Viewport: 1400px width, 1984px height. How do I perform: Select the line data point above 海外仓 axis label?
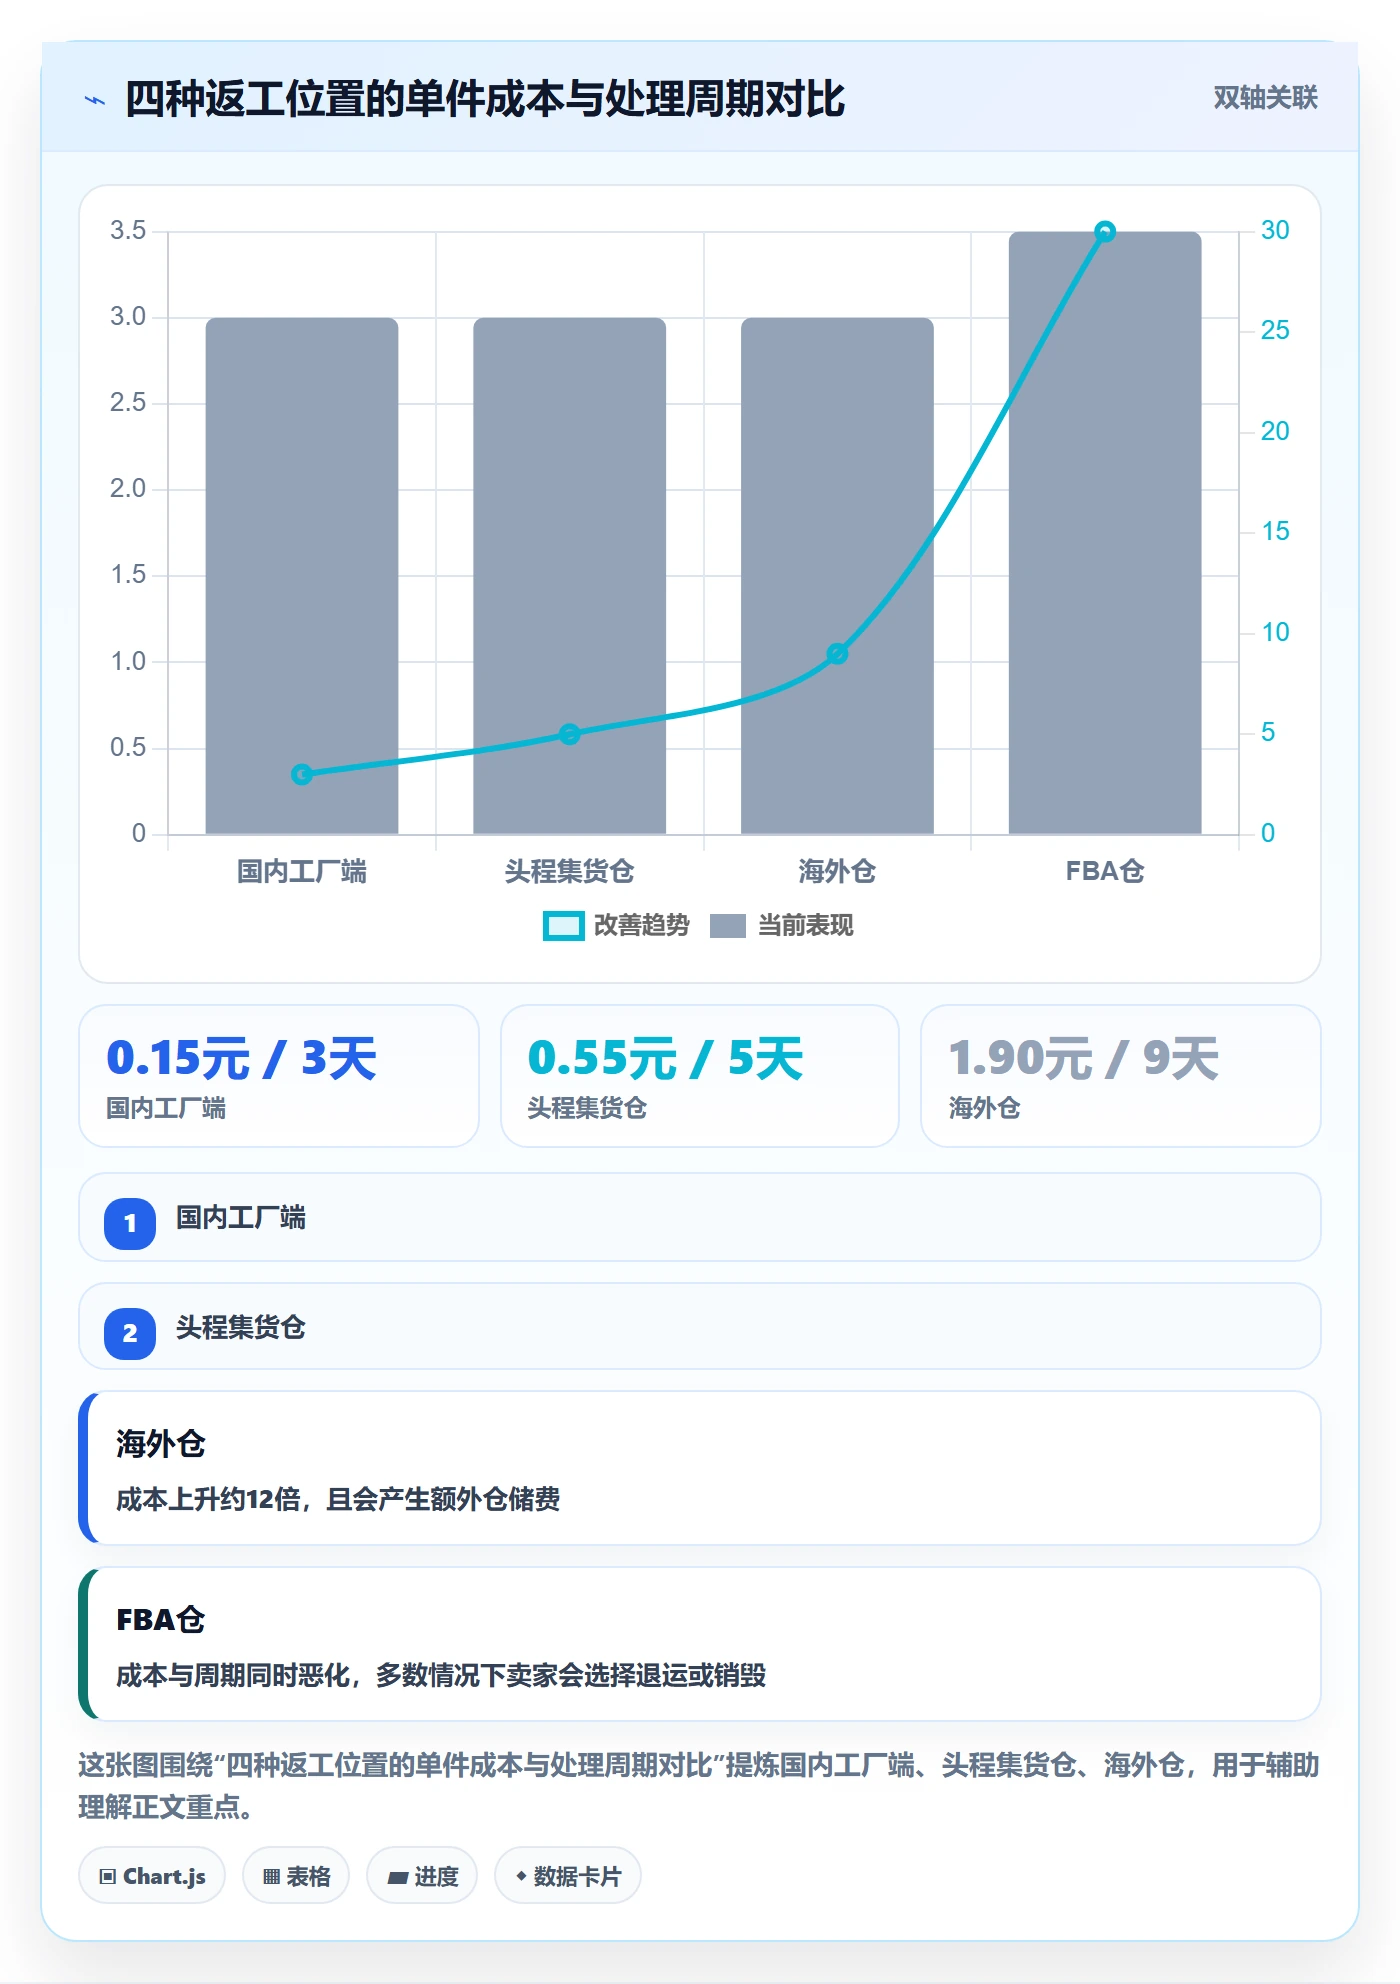(838, 654)
